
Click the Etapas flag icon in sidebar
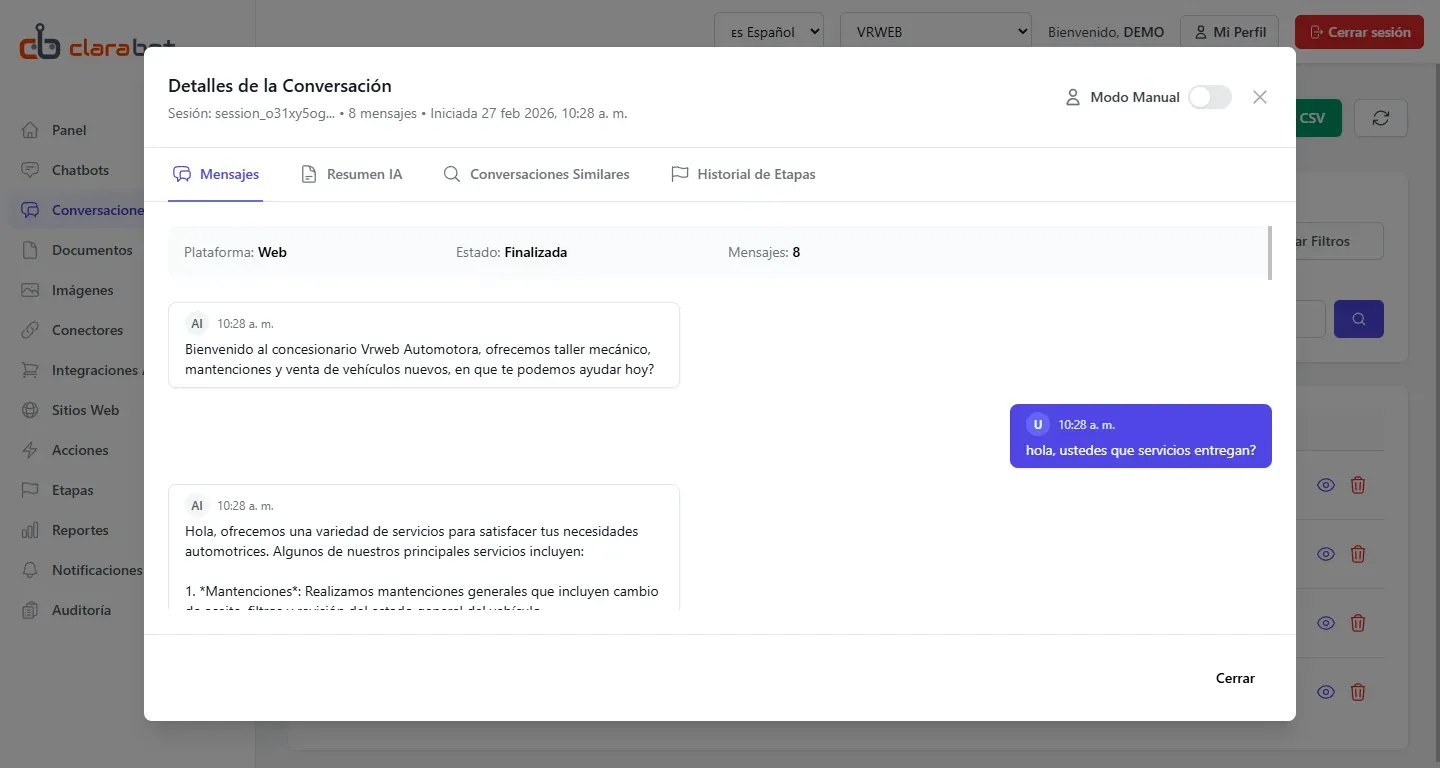pos(31,490)
